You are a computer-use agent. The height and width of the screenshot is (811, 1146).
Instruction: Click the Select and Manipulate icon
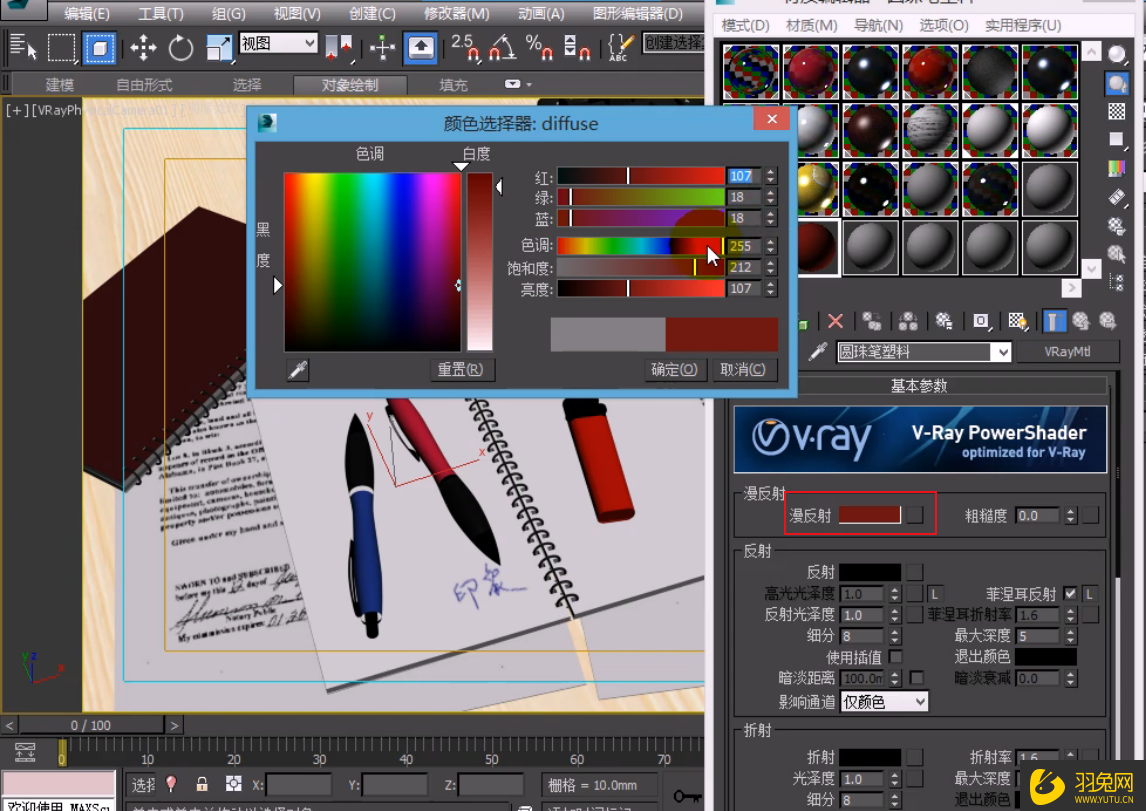[x=382, y=48]
